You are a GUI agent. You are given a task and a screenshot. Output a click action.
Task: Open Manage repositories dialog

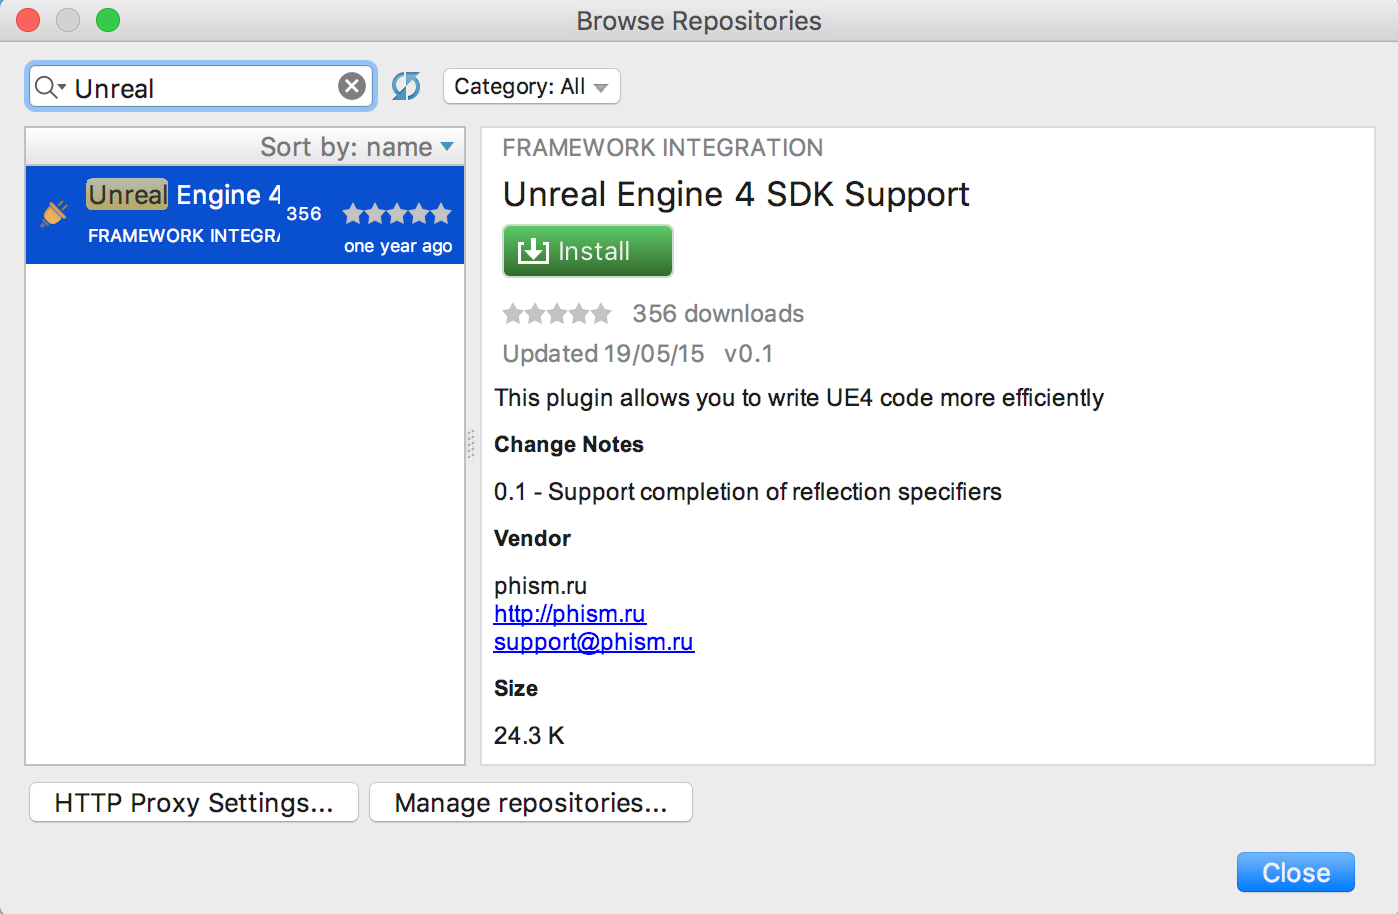tap(531, 802)
